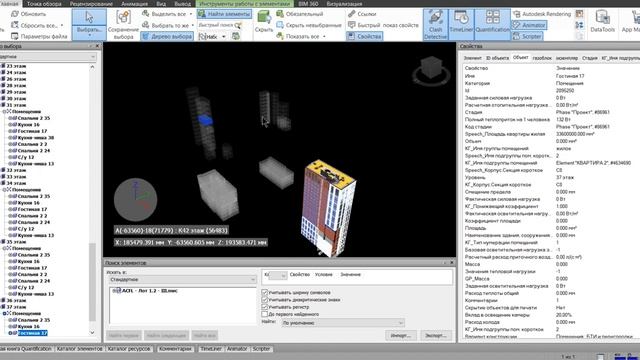
Task: Open Clash Detective tool
Action: pos(436,24)
